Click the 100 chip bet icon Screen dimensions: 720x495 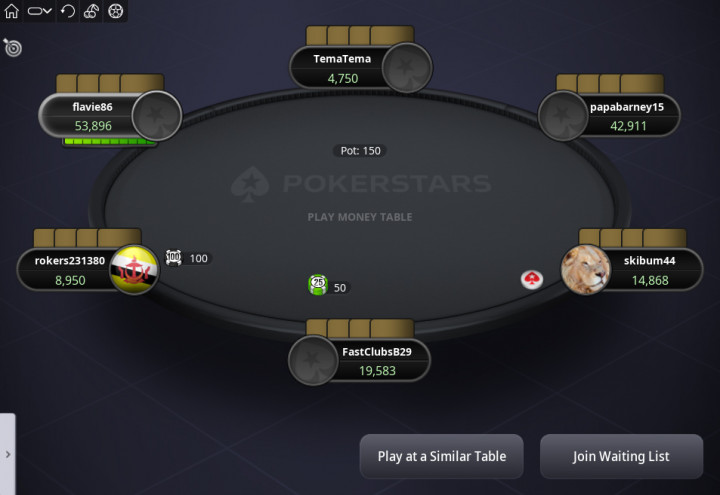pos(173,258)
